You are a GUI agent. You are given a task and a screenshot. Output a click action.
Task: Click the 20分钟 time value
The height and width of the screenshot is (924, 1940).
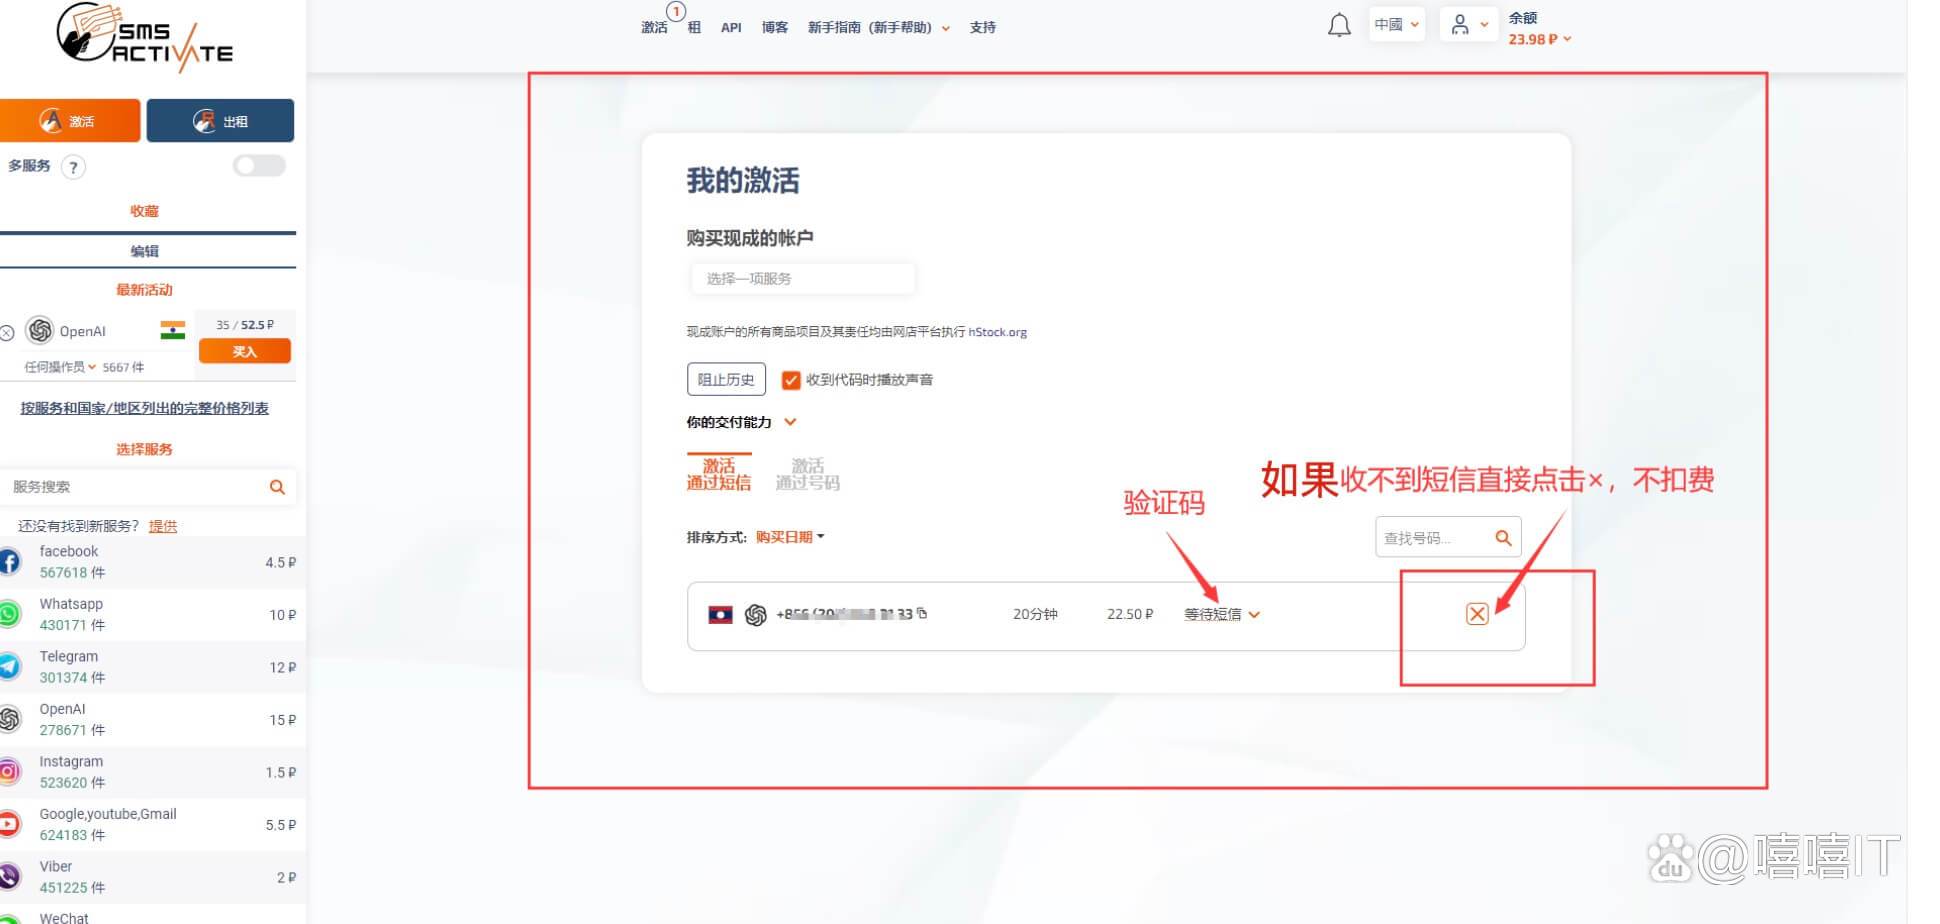pos(1035,614)
